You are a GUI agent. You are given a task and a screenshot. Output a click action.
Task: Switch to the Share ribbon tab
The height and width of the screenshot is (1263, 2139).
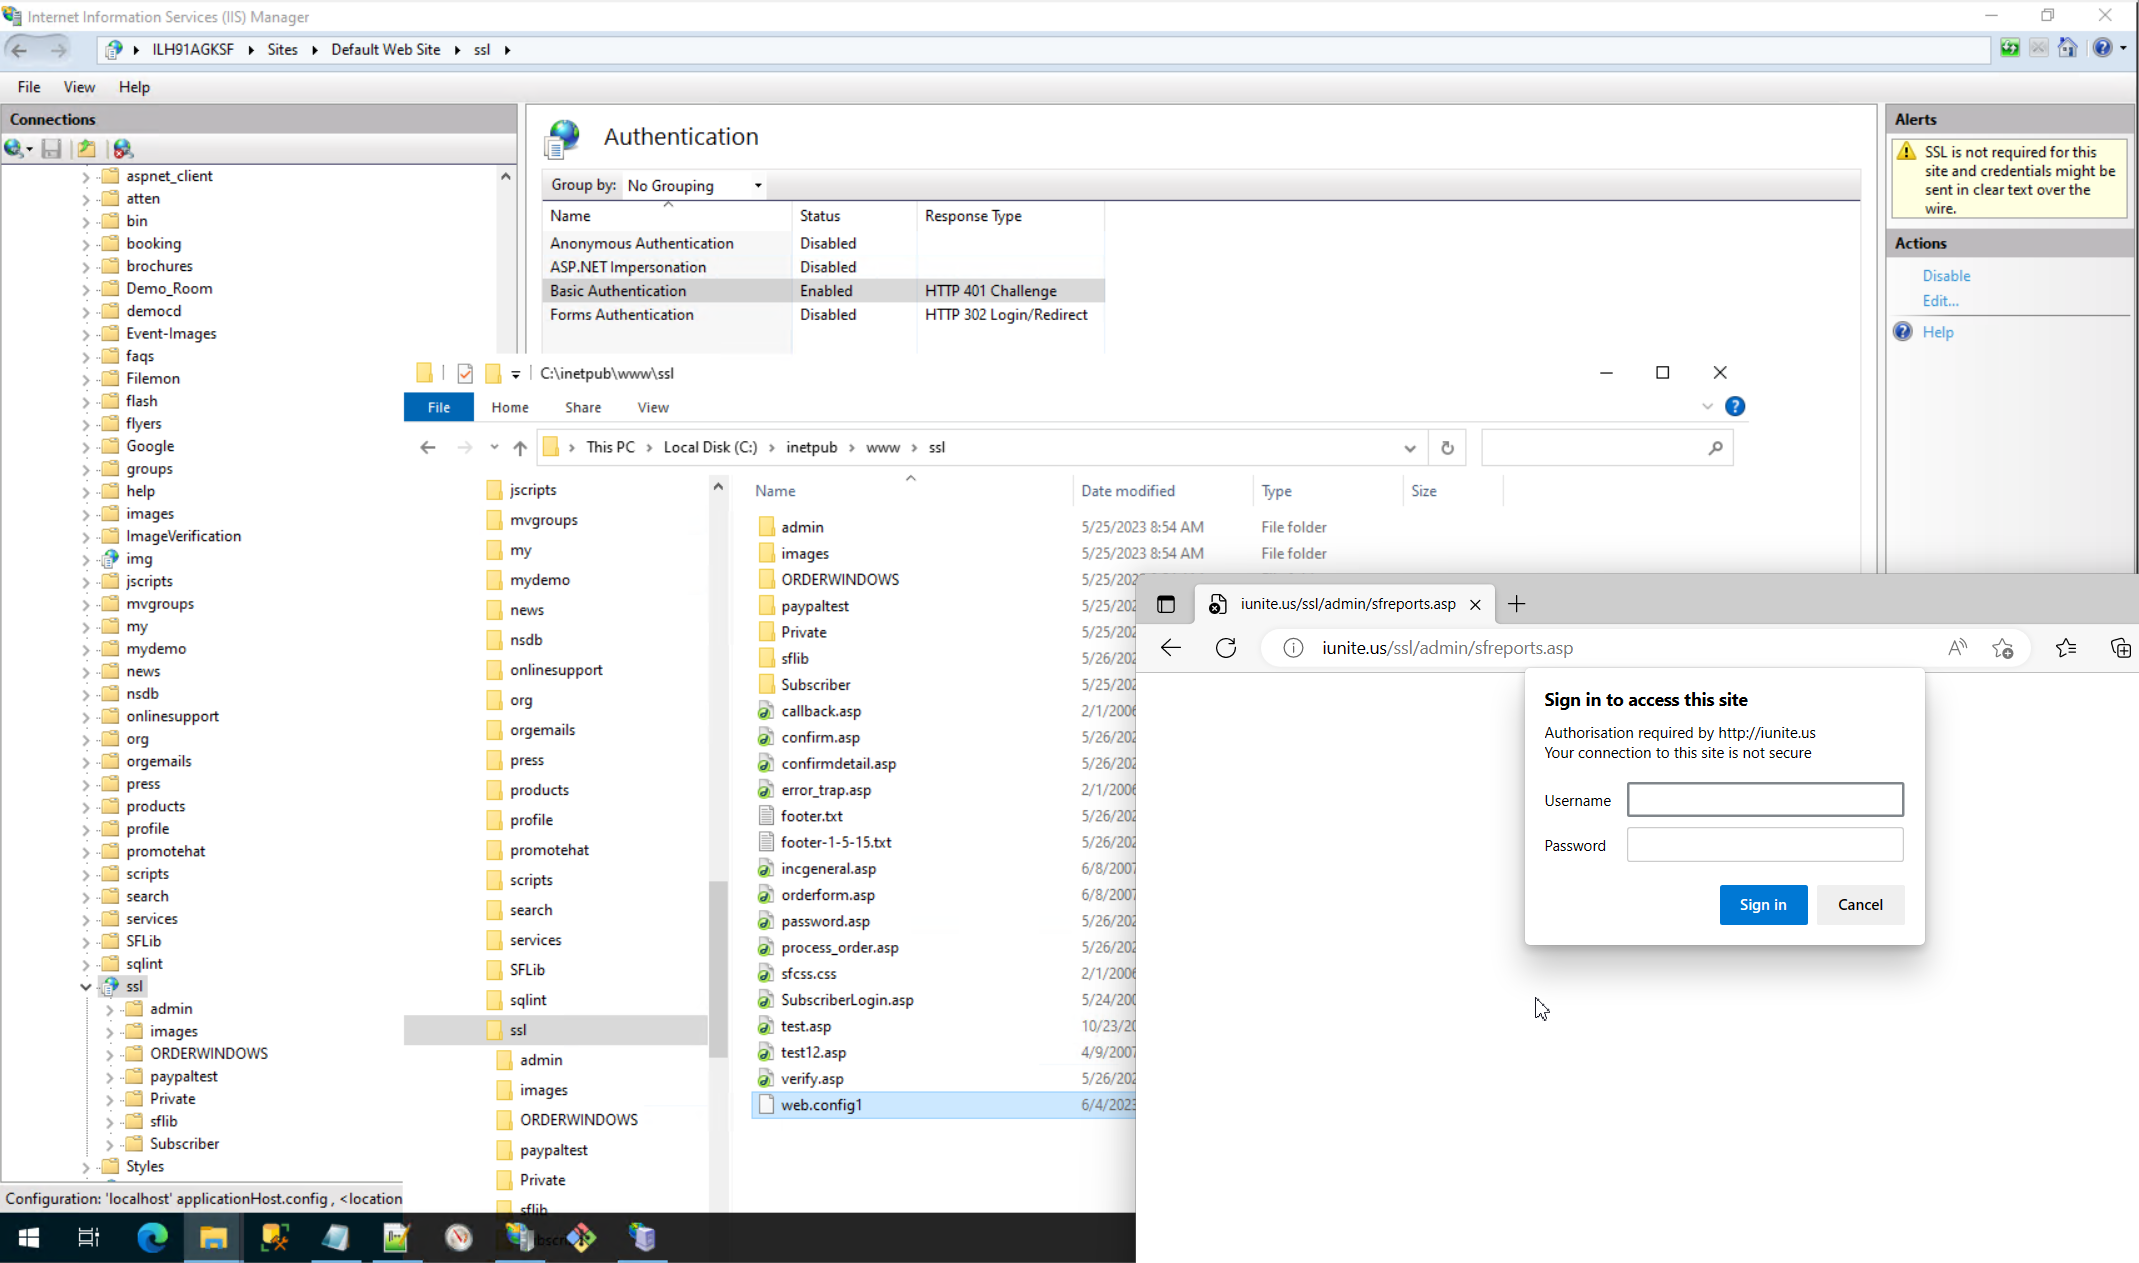pos(583,407)
